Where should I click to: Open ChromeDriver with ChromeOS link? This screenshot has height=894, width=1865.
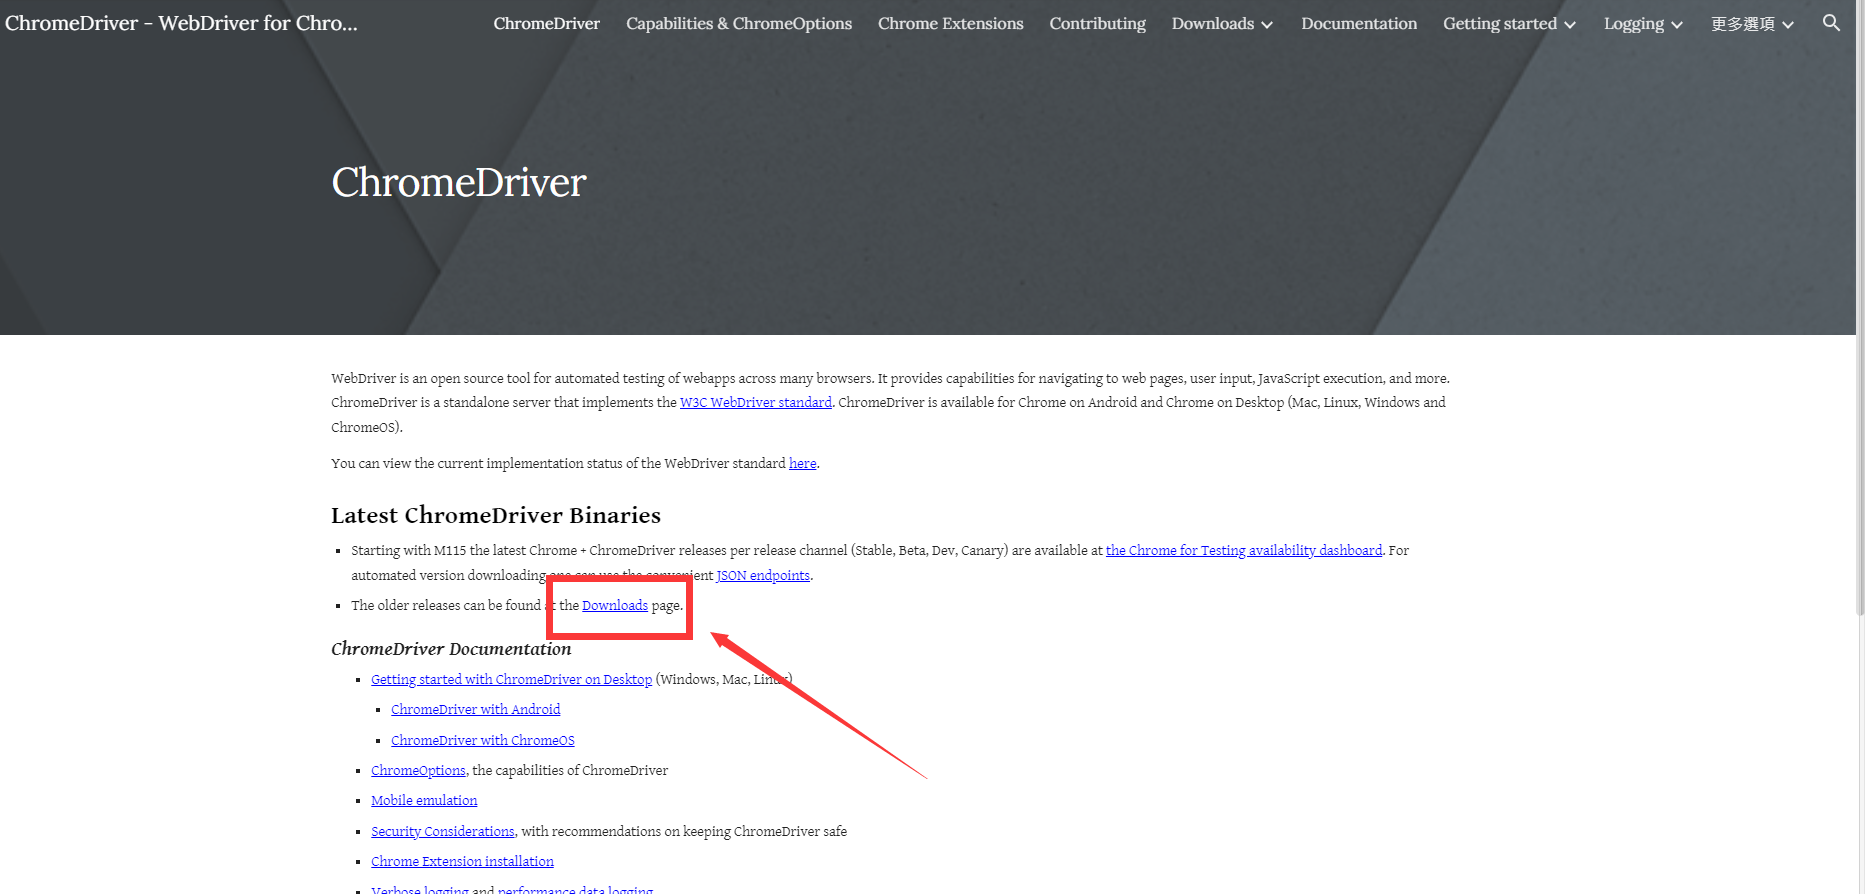point(483,740)
